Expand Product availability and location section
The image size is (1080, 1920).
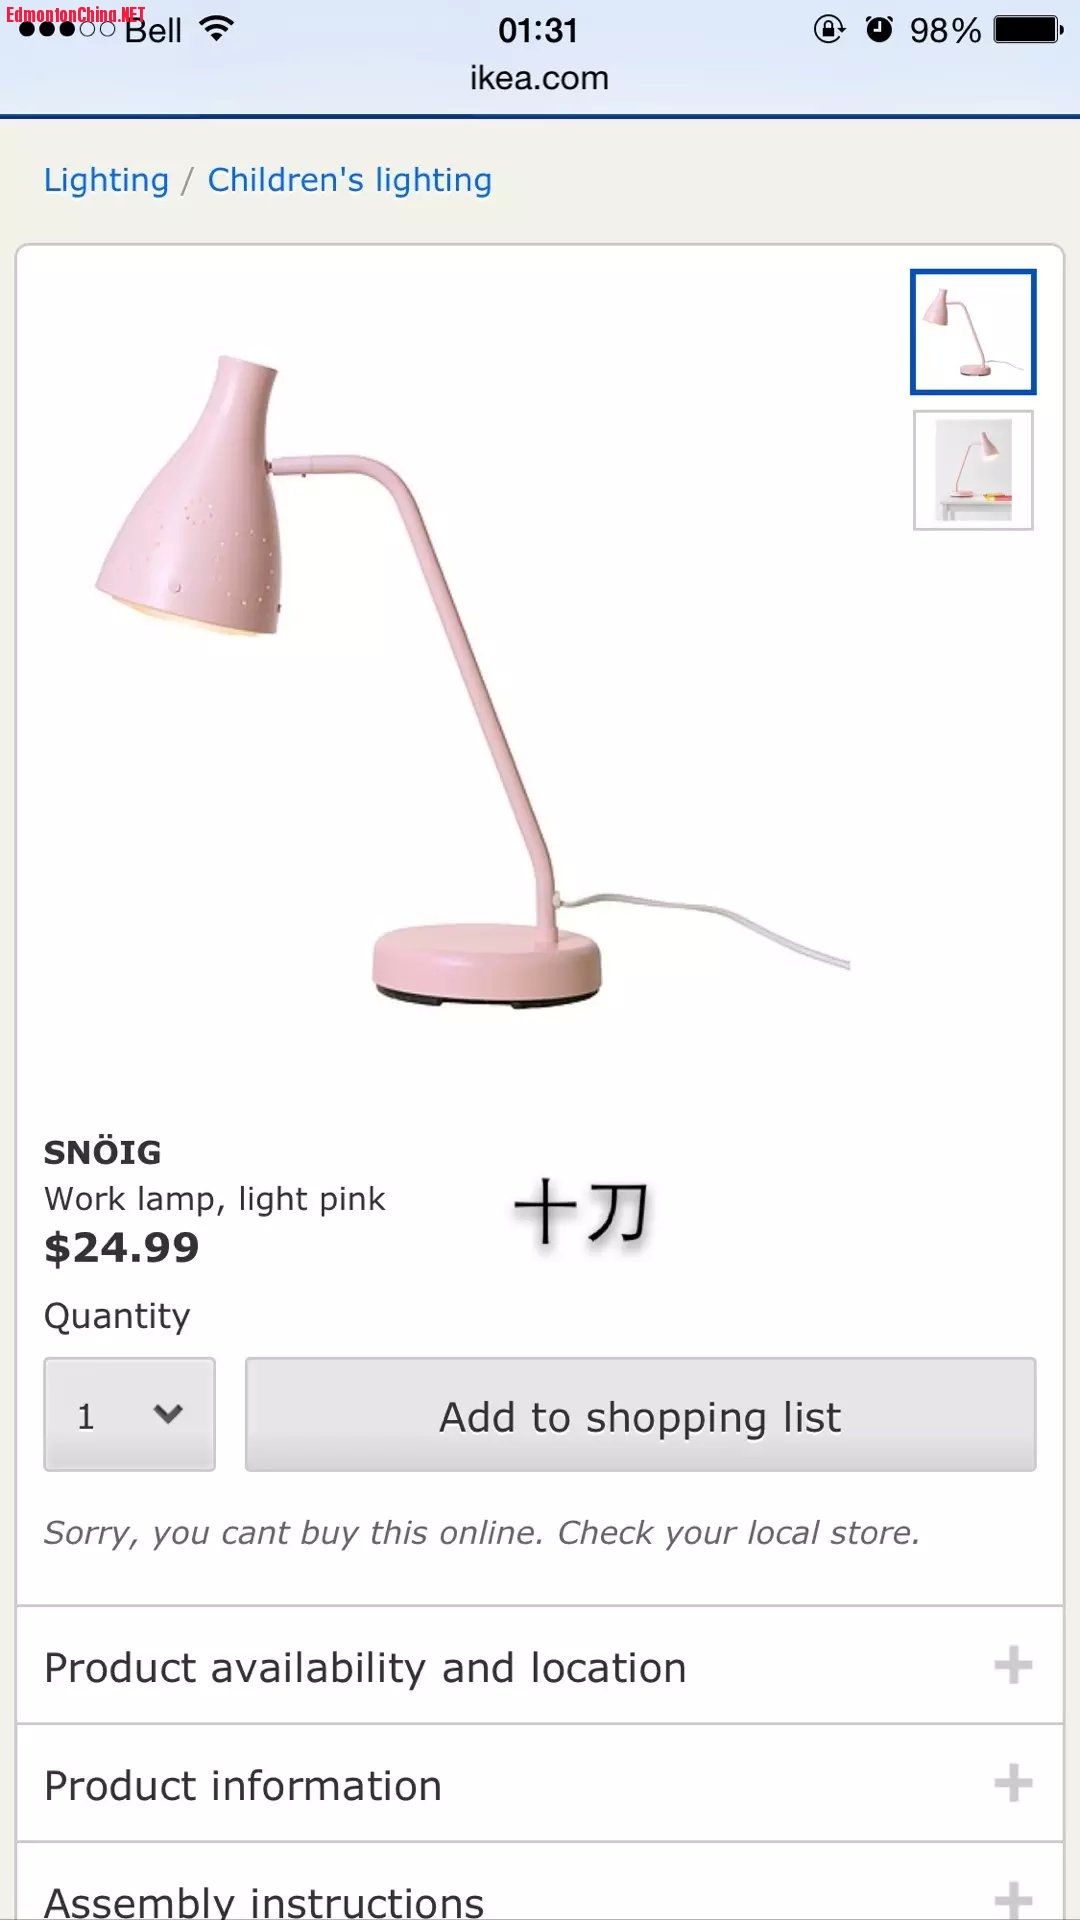click(540, 1666)
